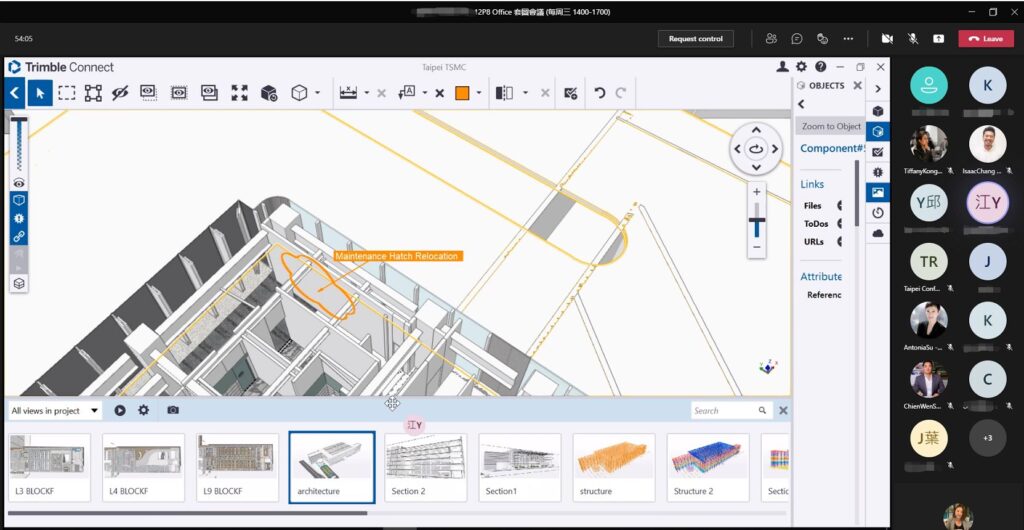The image size is (1024, 530).
Task: Toggle the links overlay chain icon
Action: pos(19,237)
